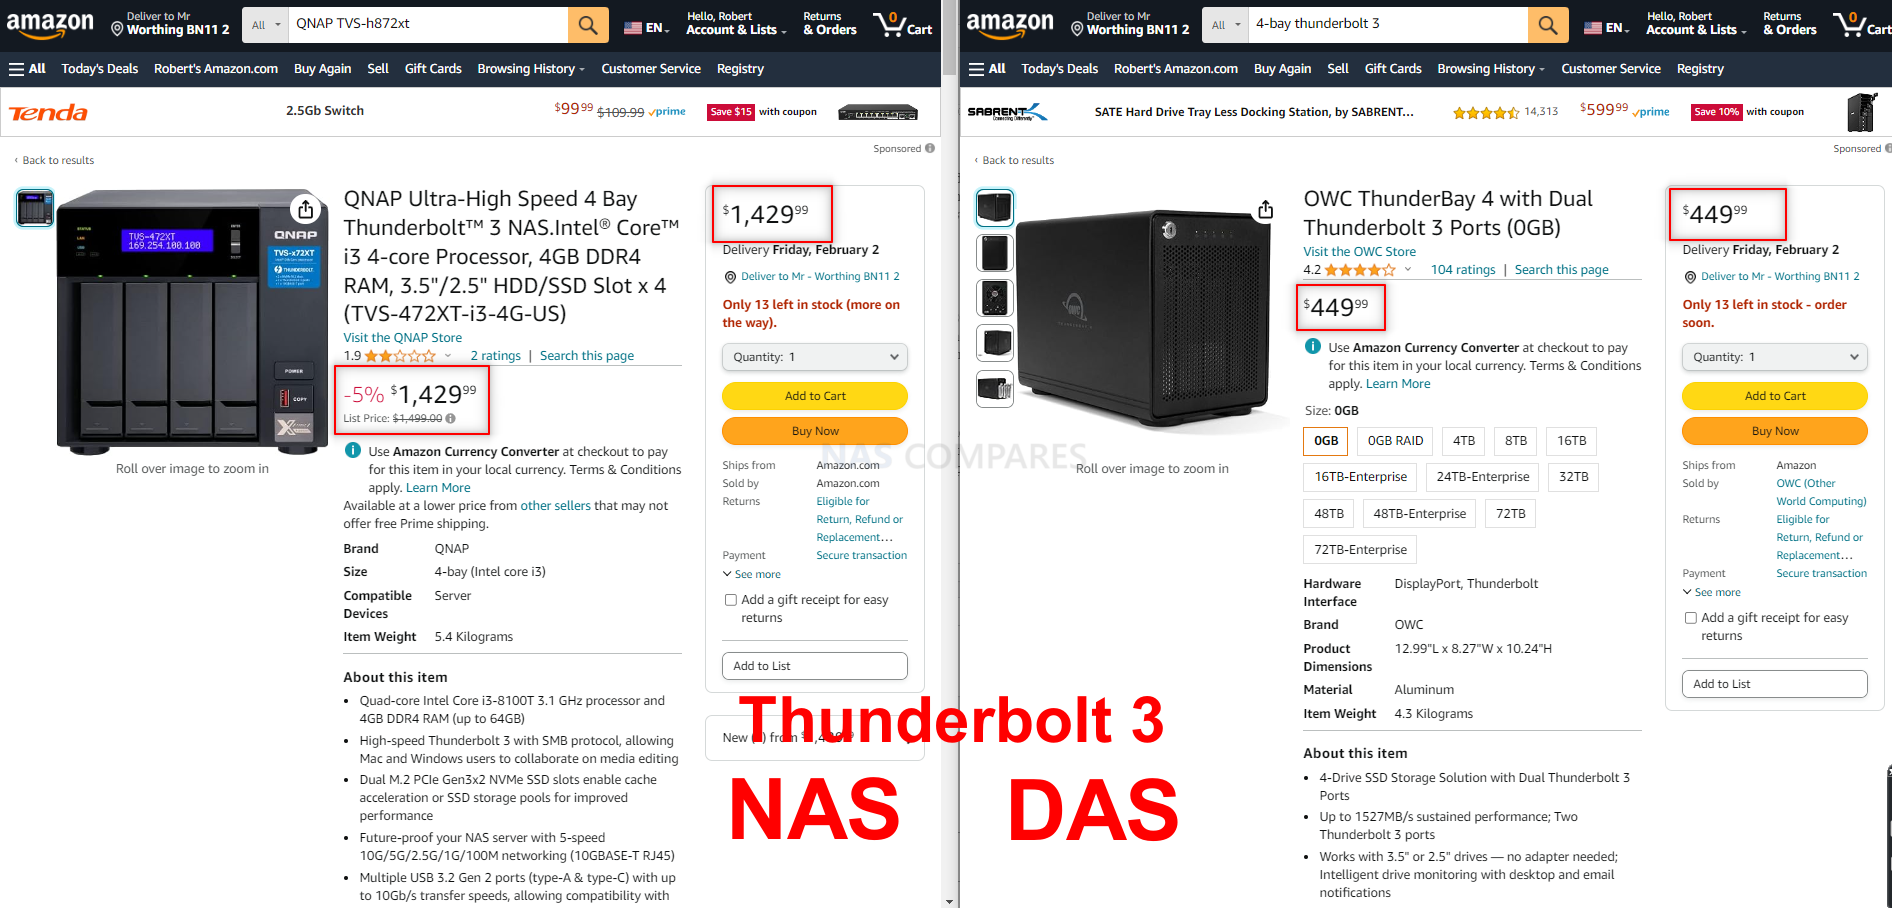Click the Amazon logo in right window

(x=1010, y=24)
